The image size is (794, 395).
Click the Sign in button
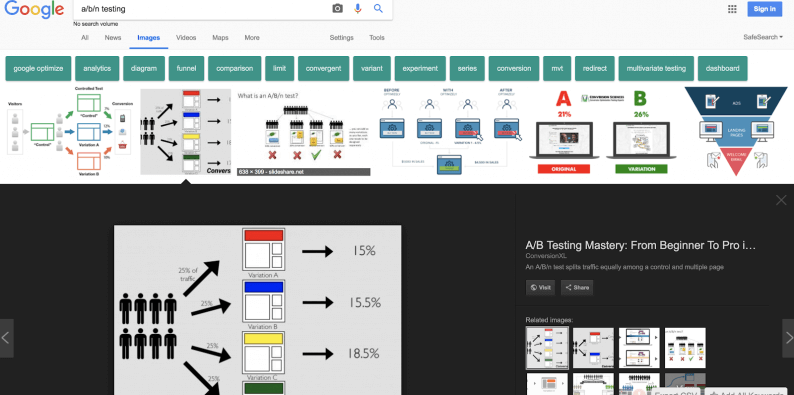[764, 9]
